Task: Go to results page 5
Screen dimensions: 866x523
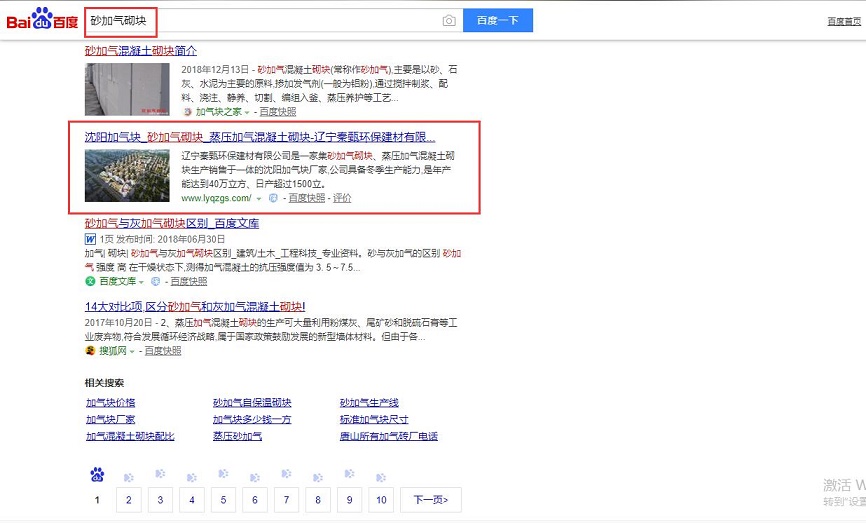Action: [223, 500]
